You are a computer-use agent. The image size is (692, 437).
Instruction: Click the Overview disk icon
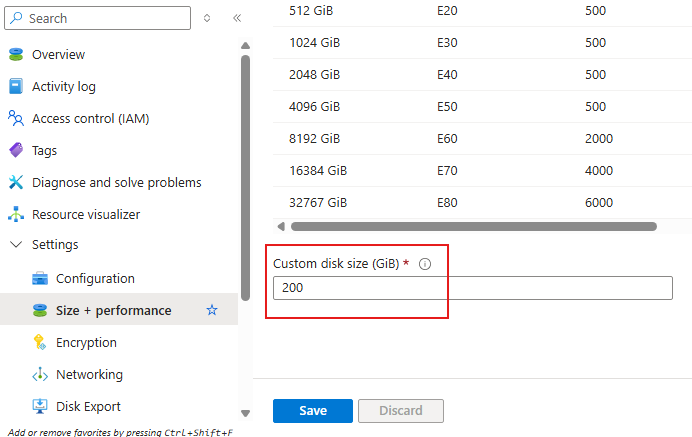(16, 54)
